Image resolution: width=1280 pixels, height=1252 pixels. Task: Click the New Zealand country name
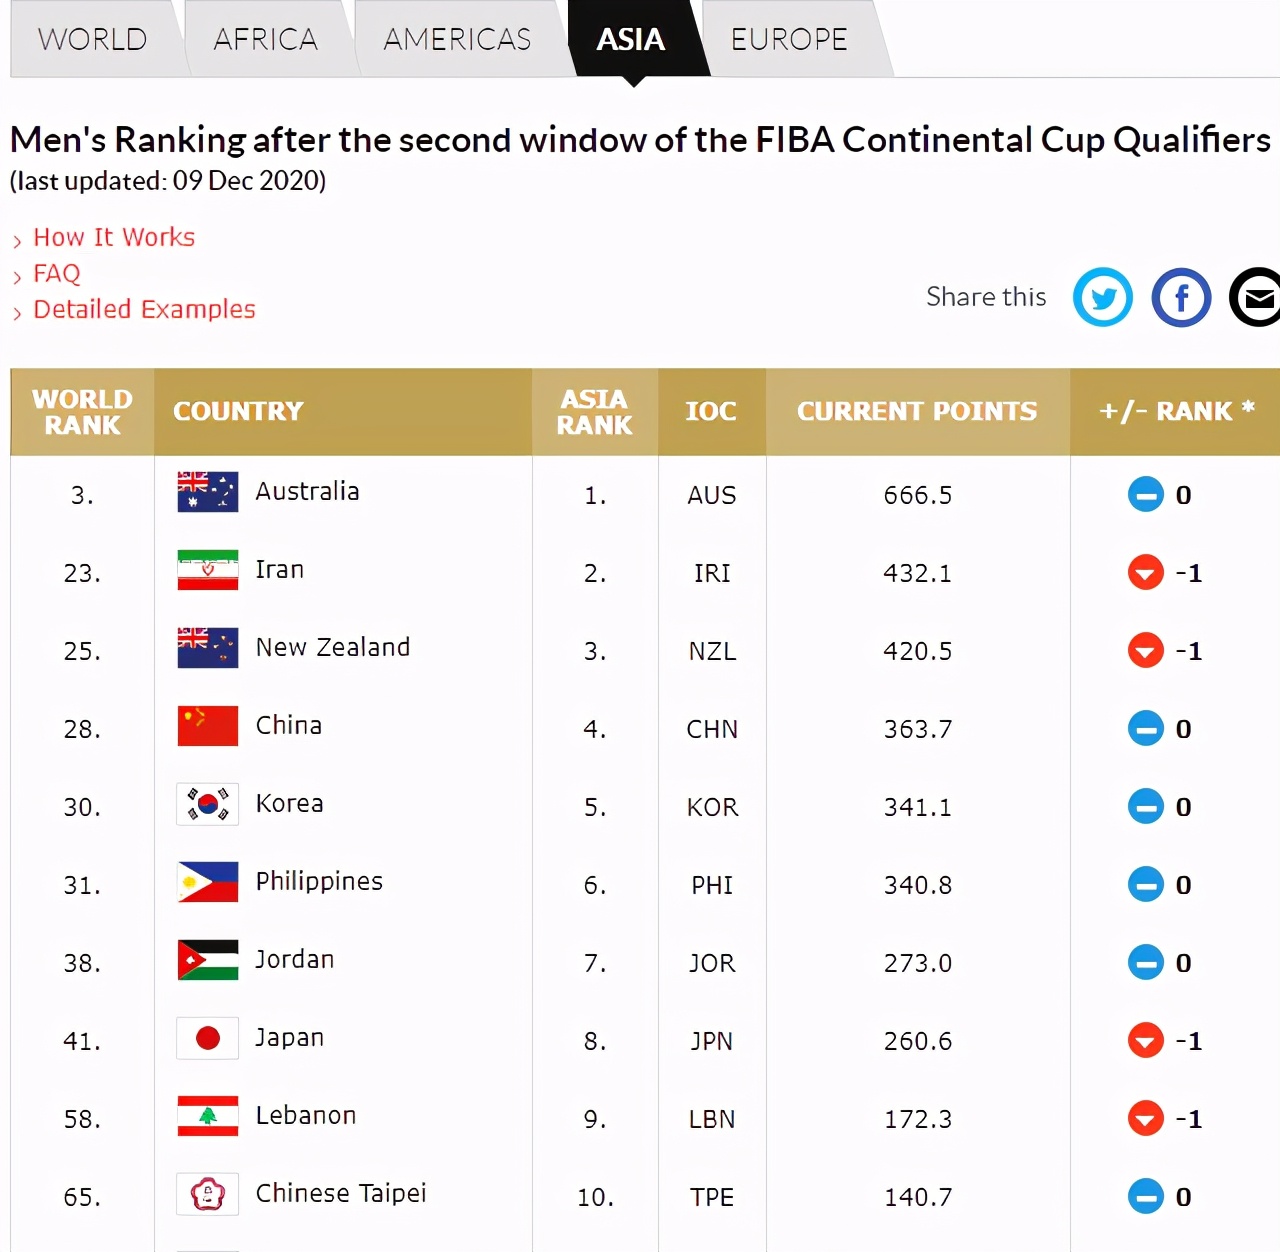pyautogui.click(x=333, y=647)
